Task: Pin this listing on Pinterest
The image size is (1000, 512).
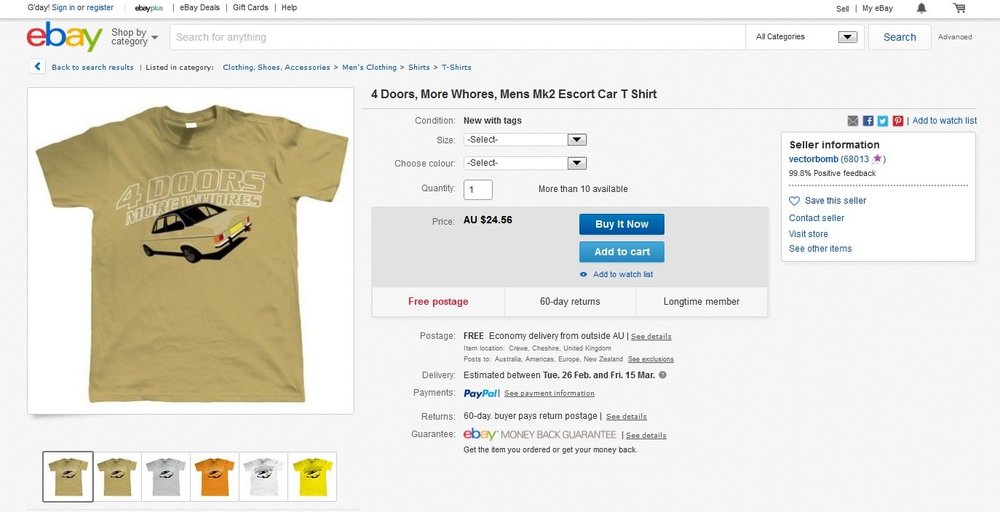Action: click(x=898, y=121)
